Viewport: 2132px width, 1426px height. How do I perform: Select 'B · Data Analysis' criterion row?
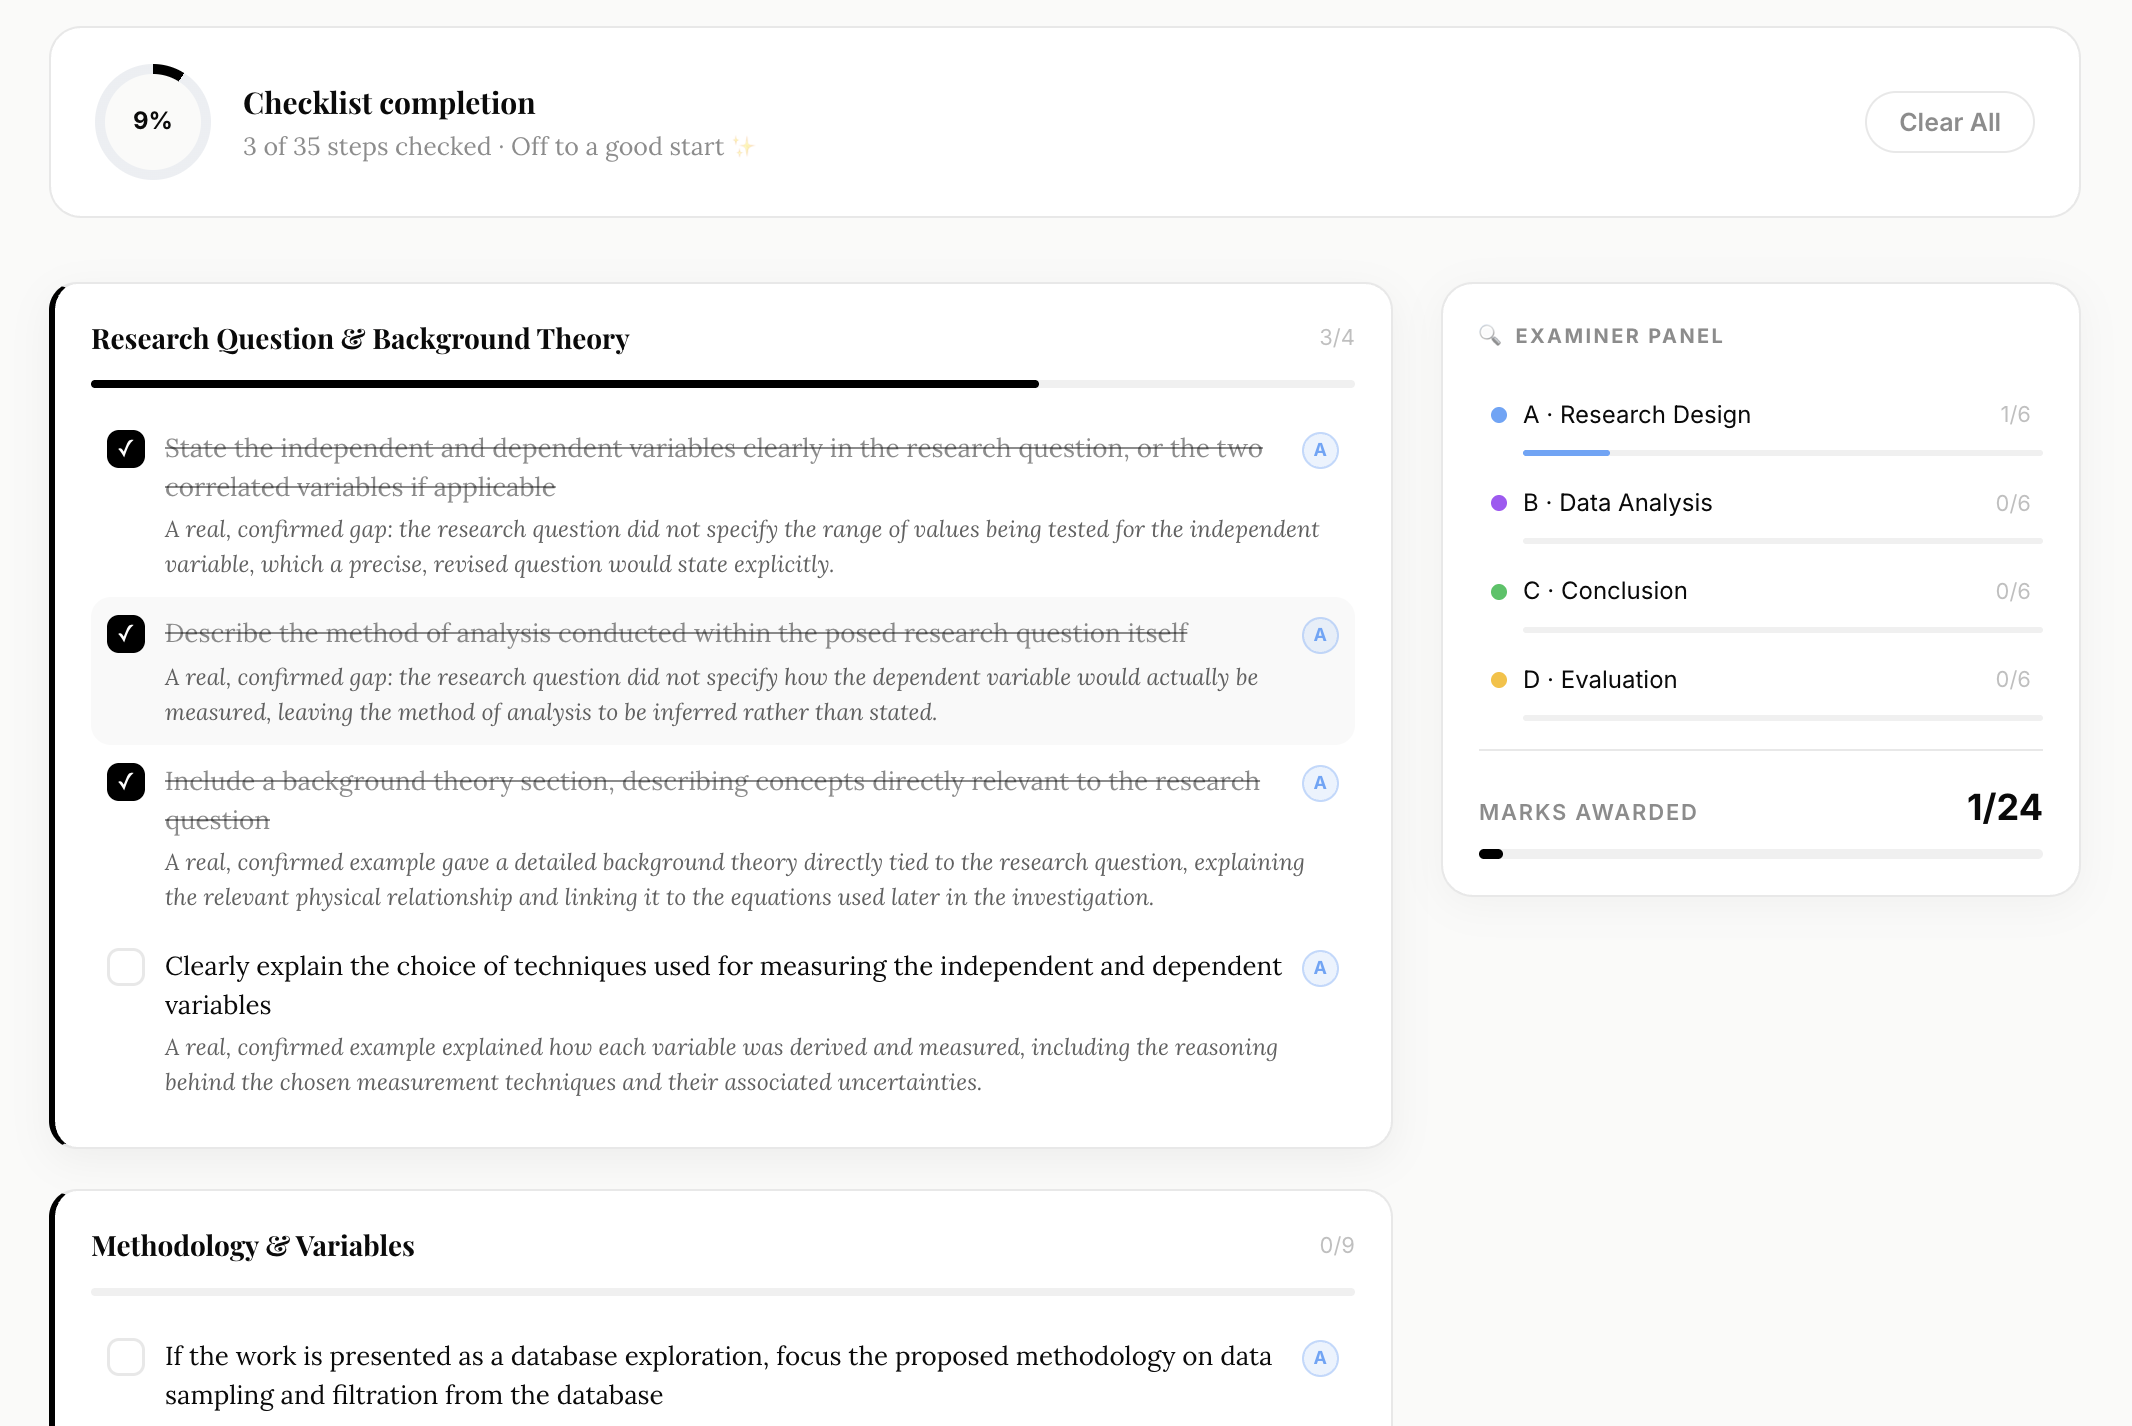point(1761,514)
